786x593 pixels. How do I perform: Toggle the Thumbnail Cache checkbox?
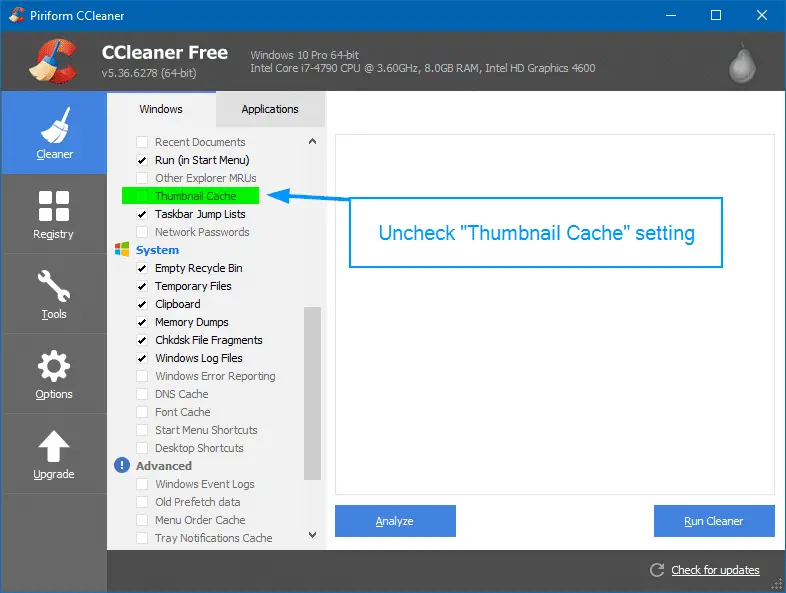point(142,196)
